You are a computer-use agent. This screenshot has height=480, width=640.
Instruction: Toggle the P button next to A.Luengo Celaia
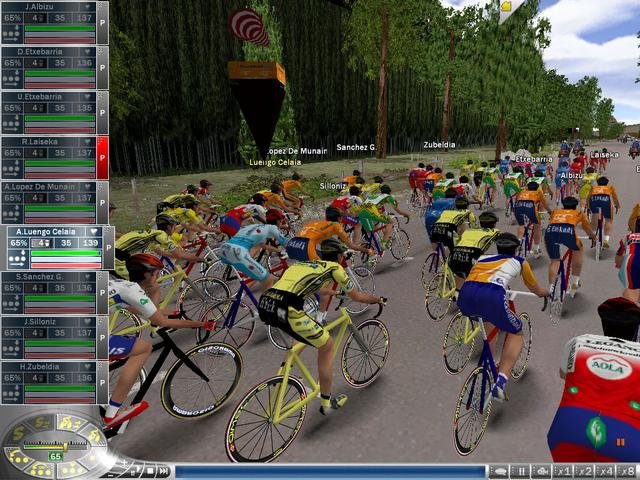point(109,248)
